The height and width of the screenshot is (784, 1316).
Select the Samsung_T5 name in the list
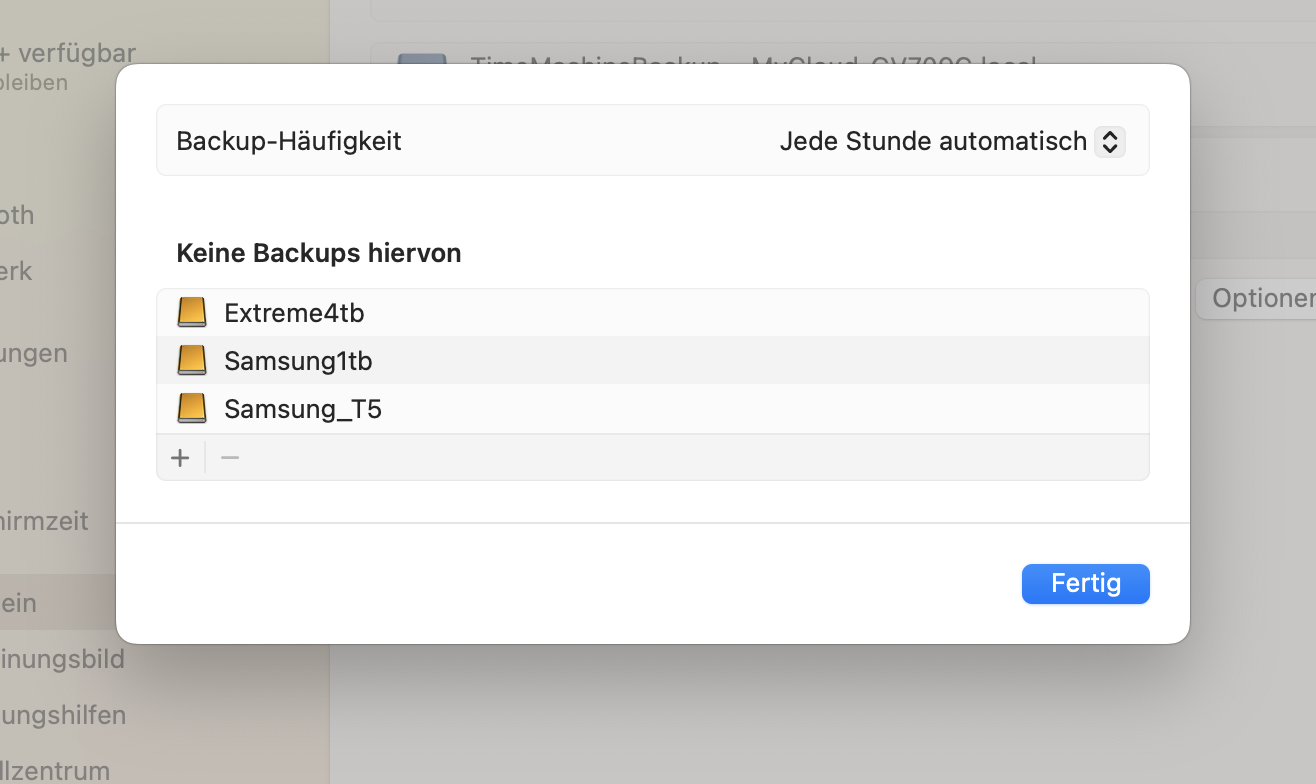(303, 409)
